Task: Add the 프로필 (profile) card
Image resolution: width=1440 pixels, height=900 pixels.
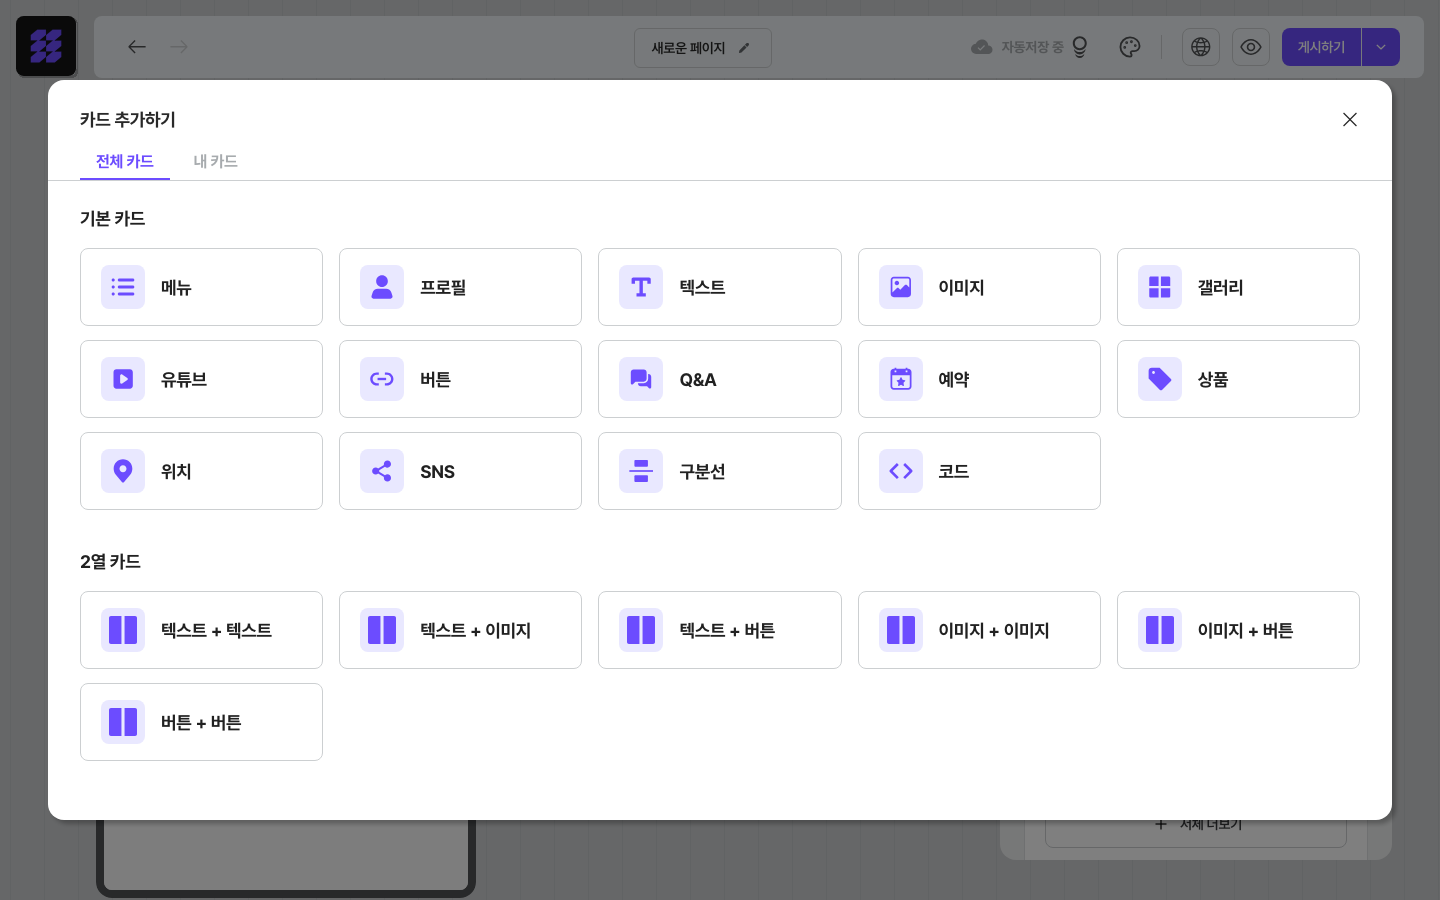Action: pos(460,287)
